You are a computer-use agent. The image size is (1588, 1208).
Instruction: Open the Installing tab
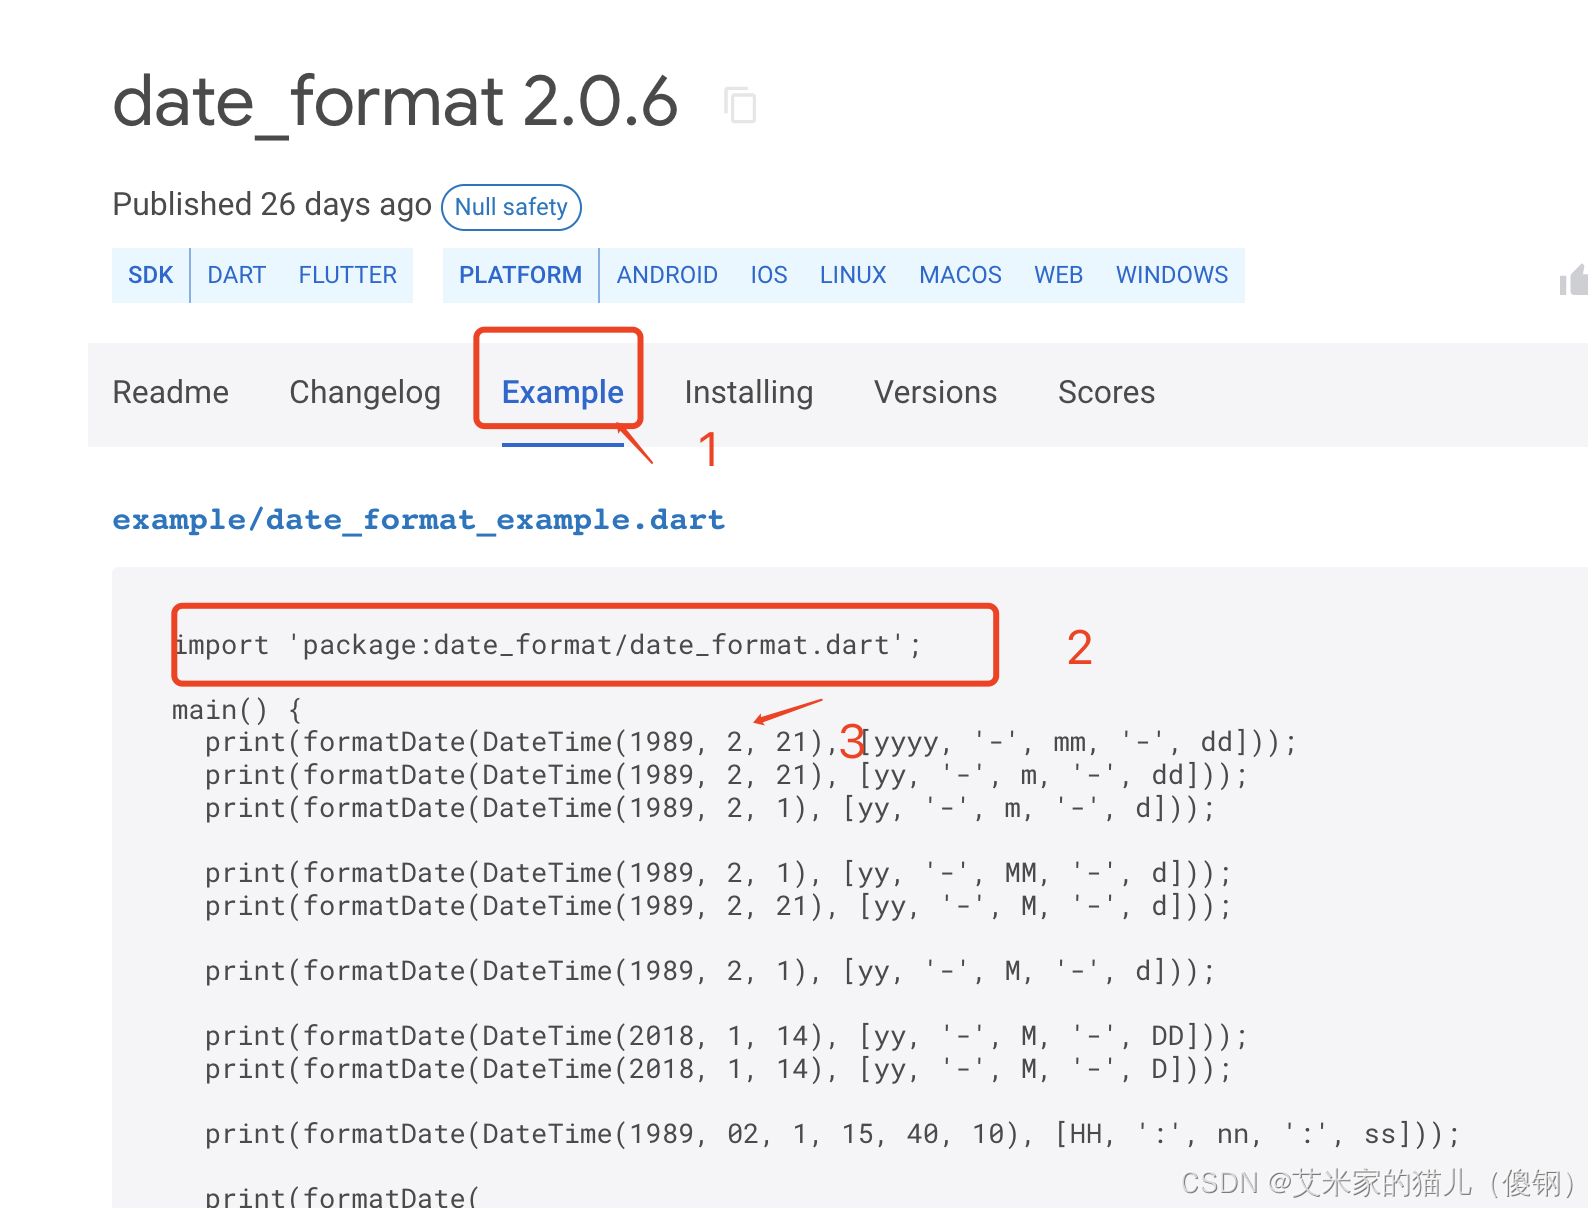[749, 392]
